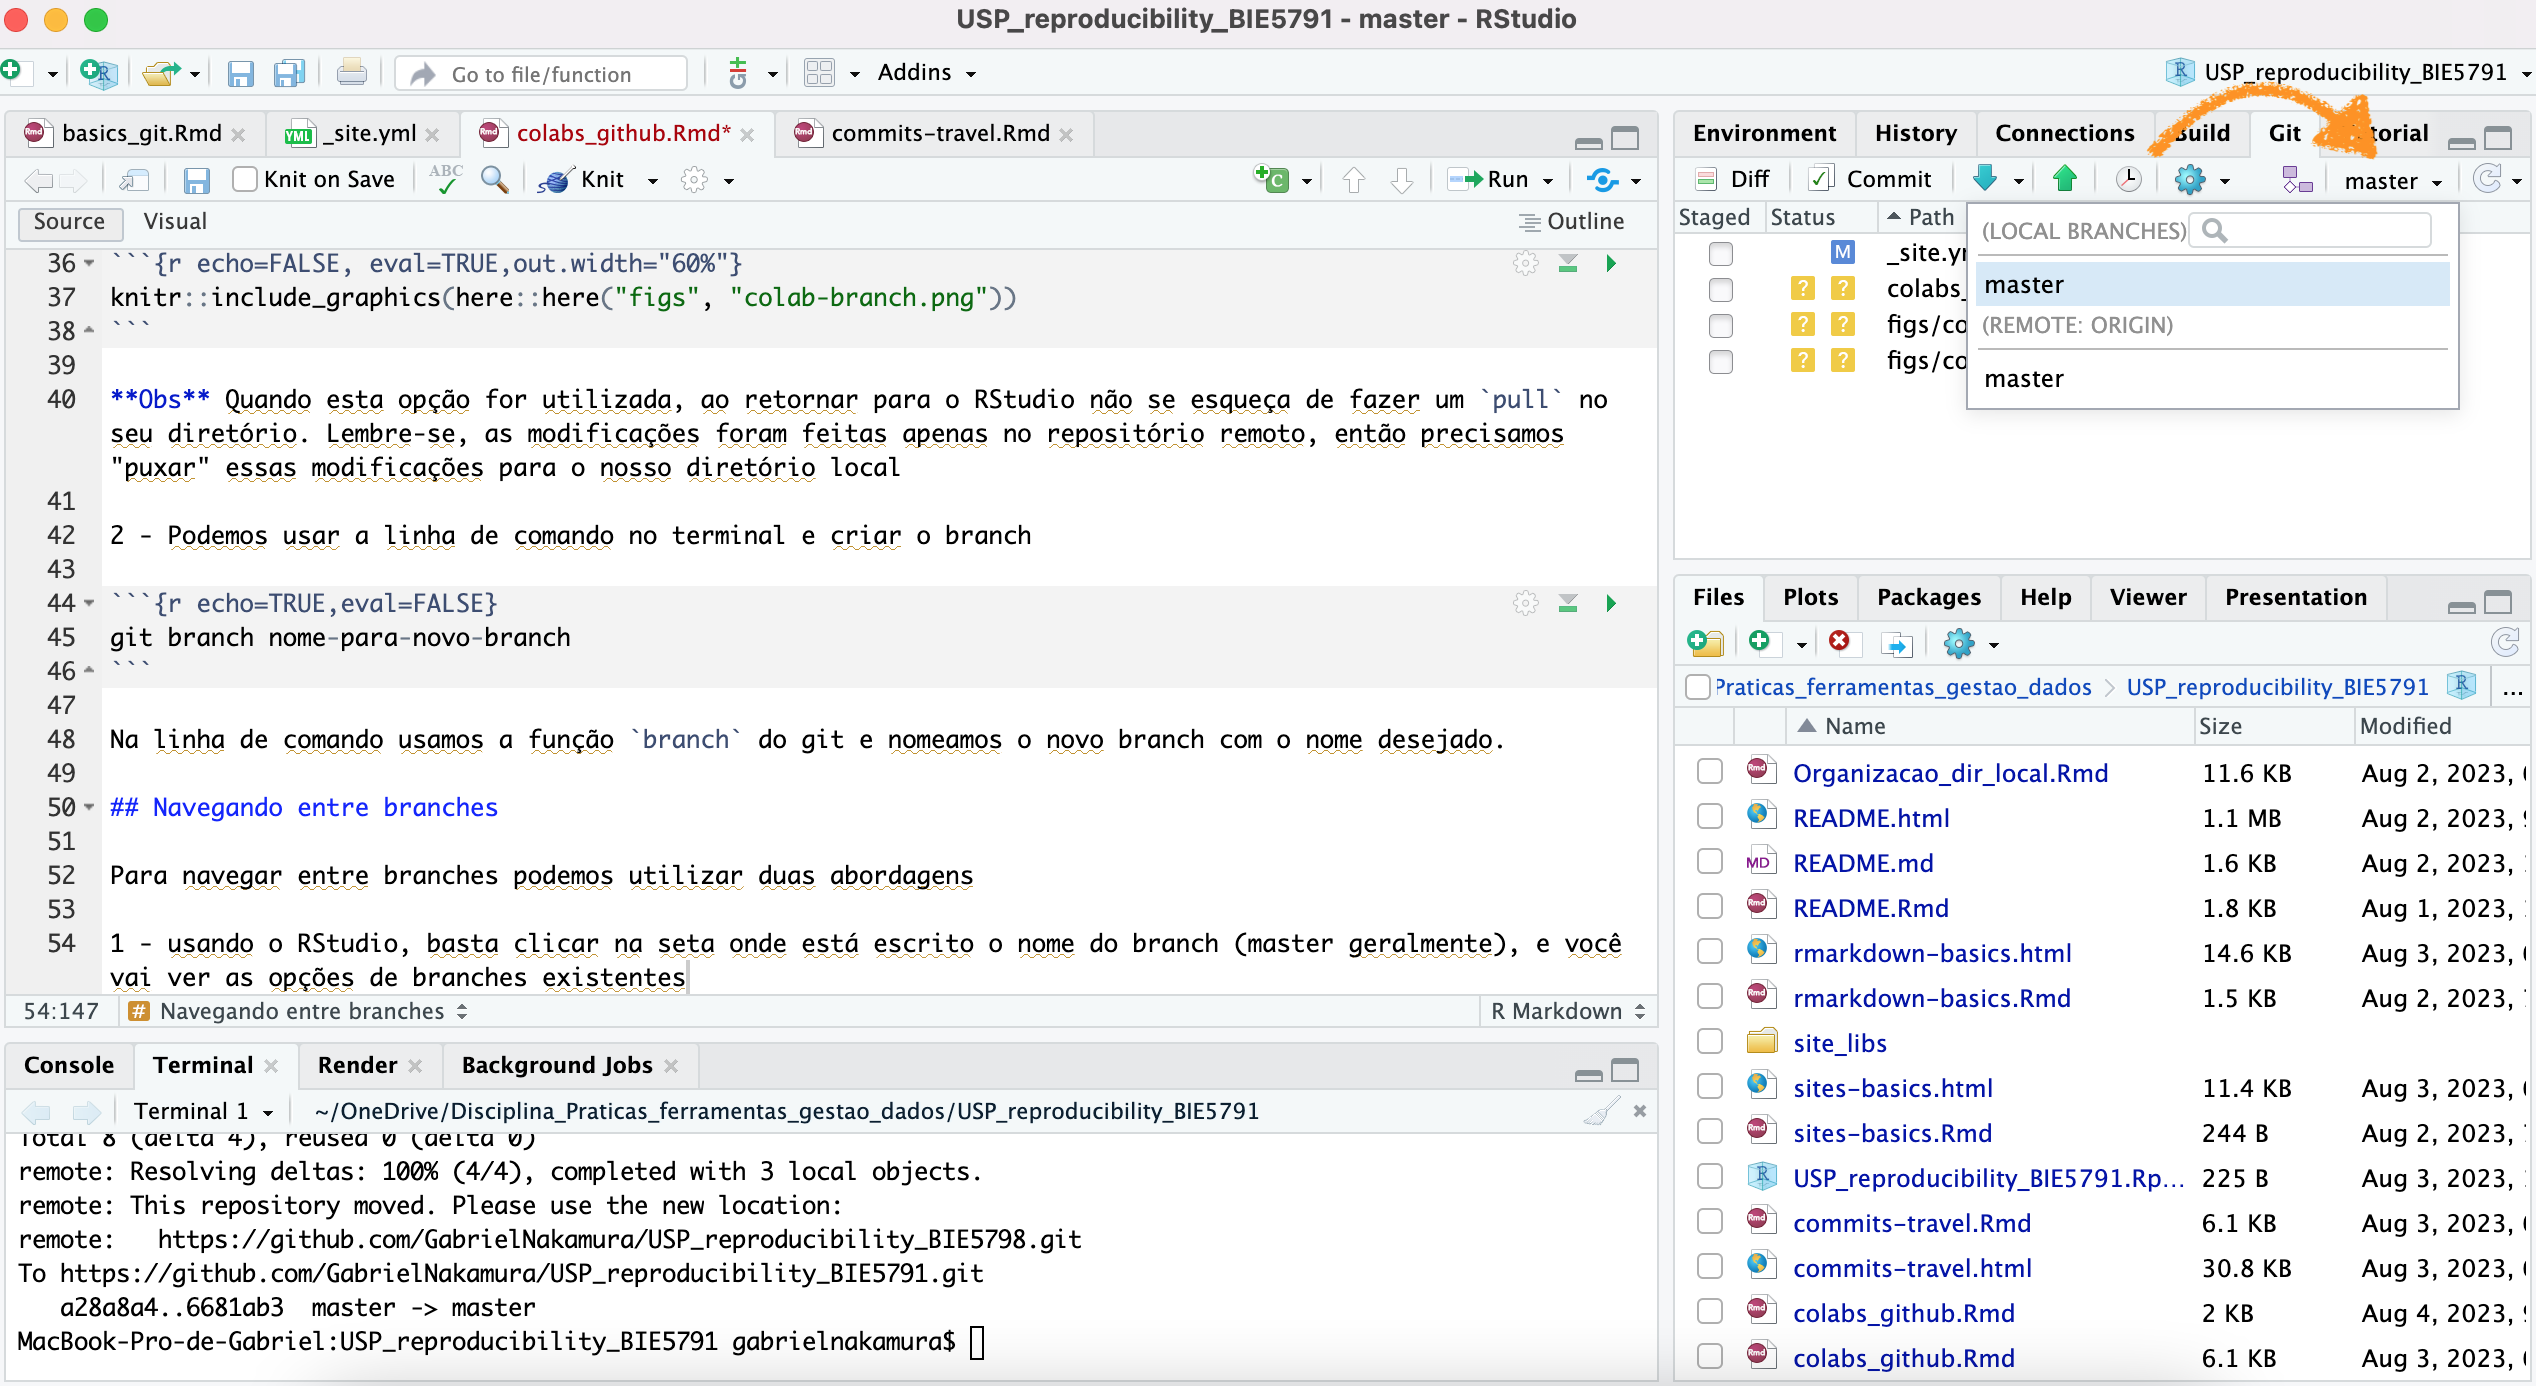Open Git history clock icon

pos(2128,179)
